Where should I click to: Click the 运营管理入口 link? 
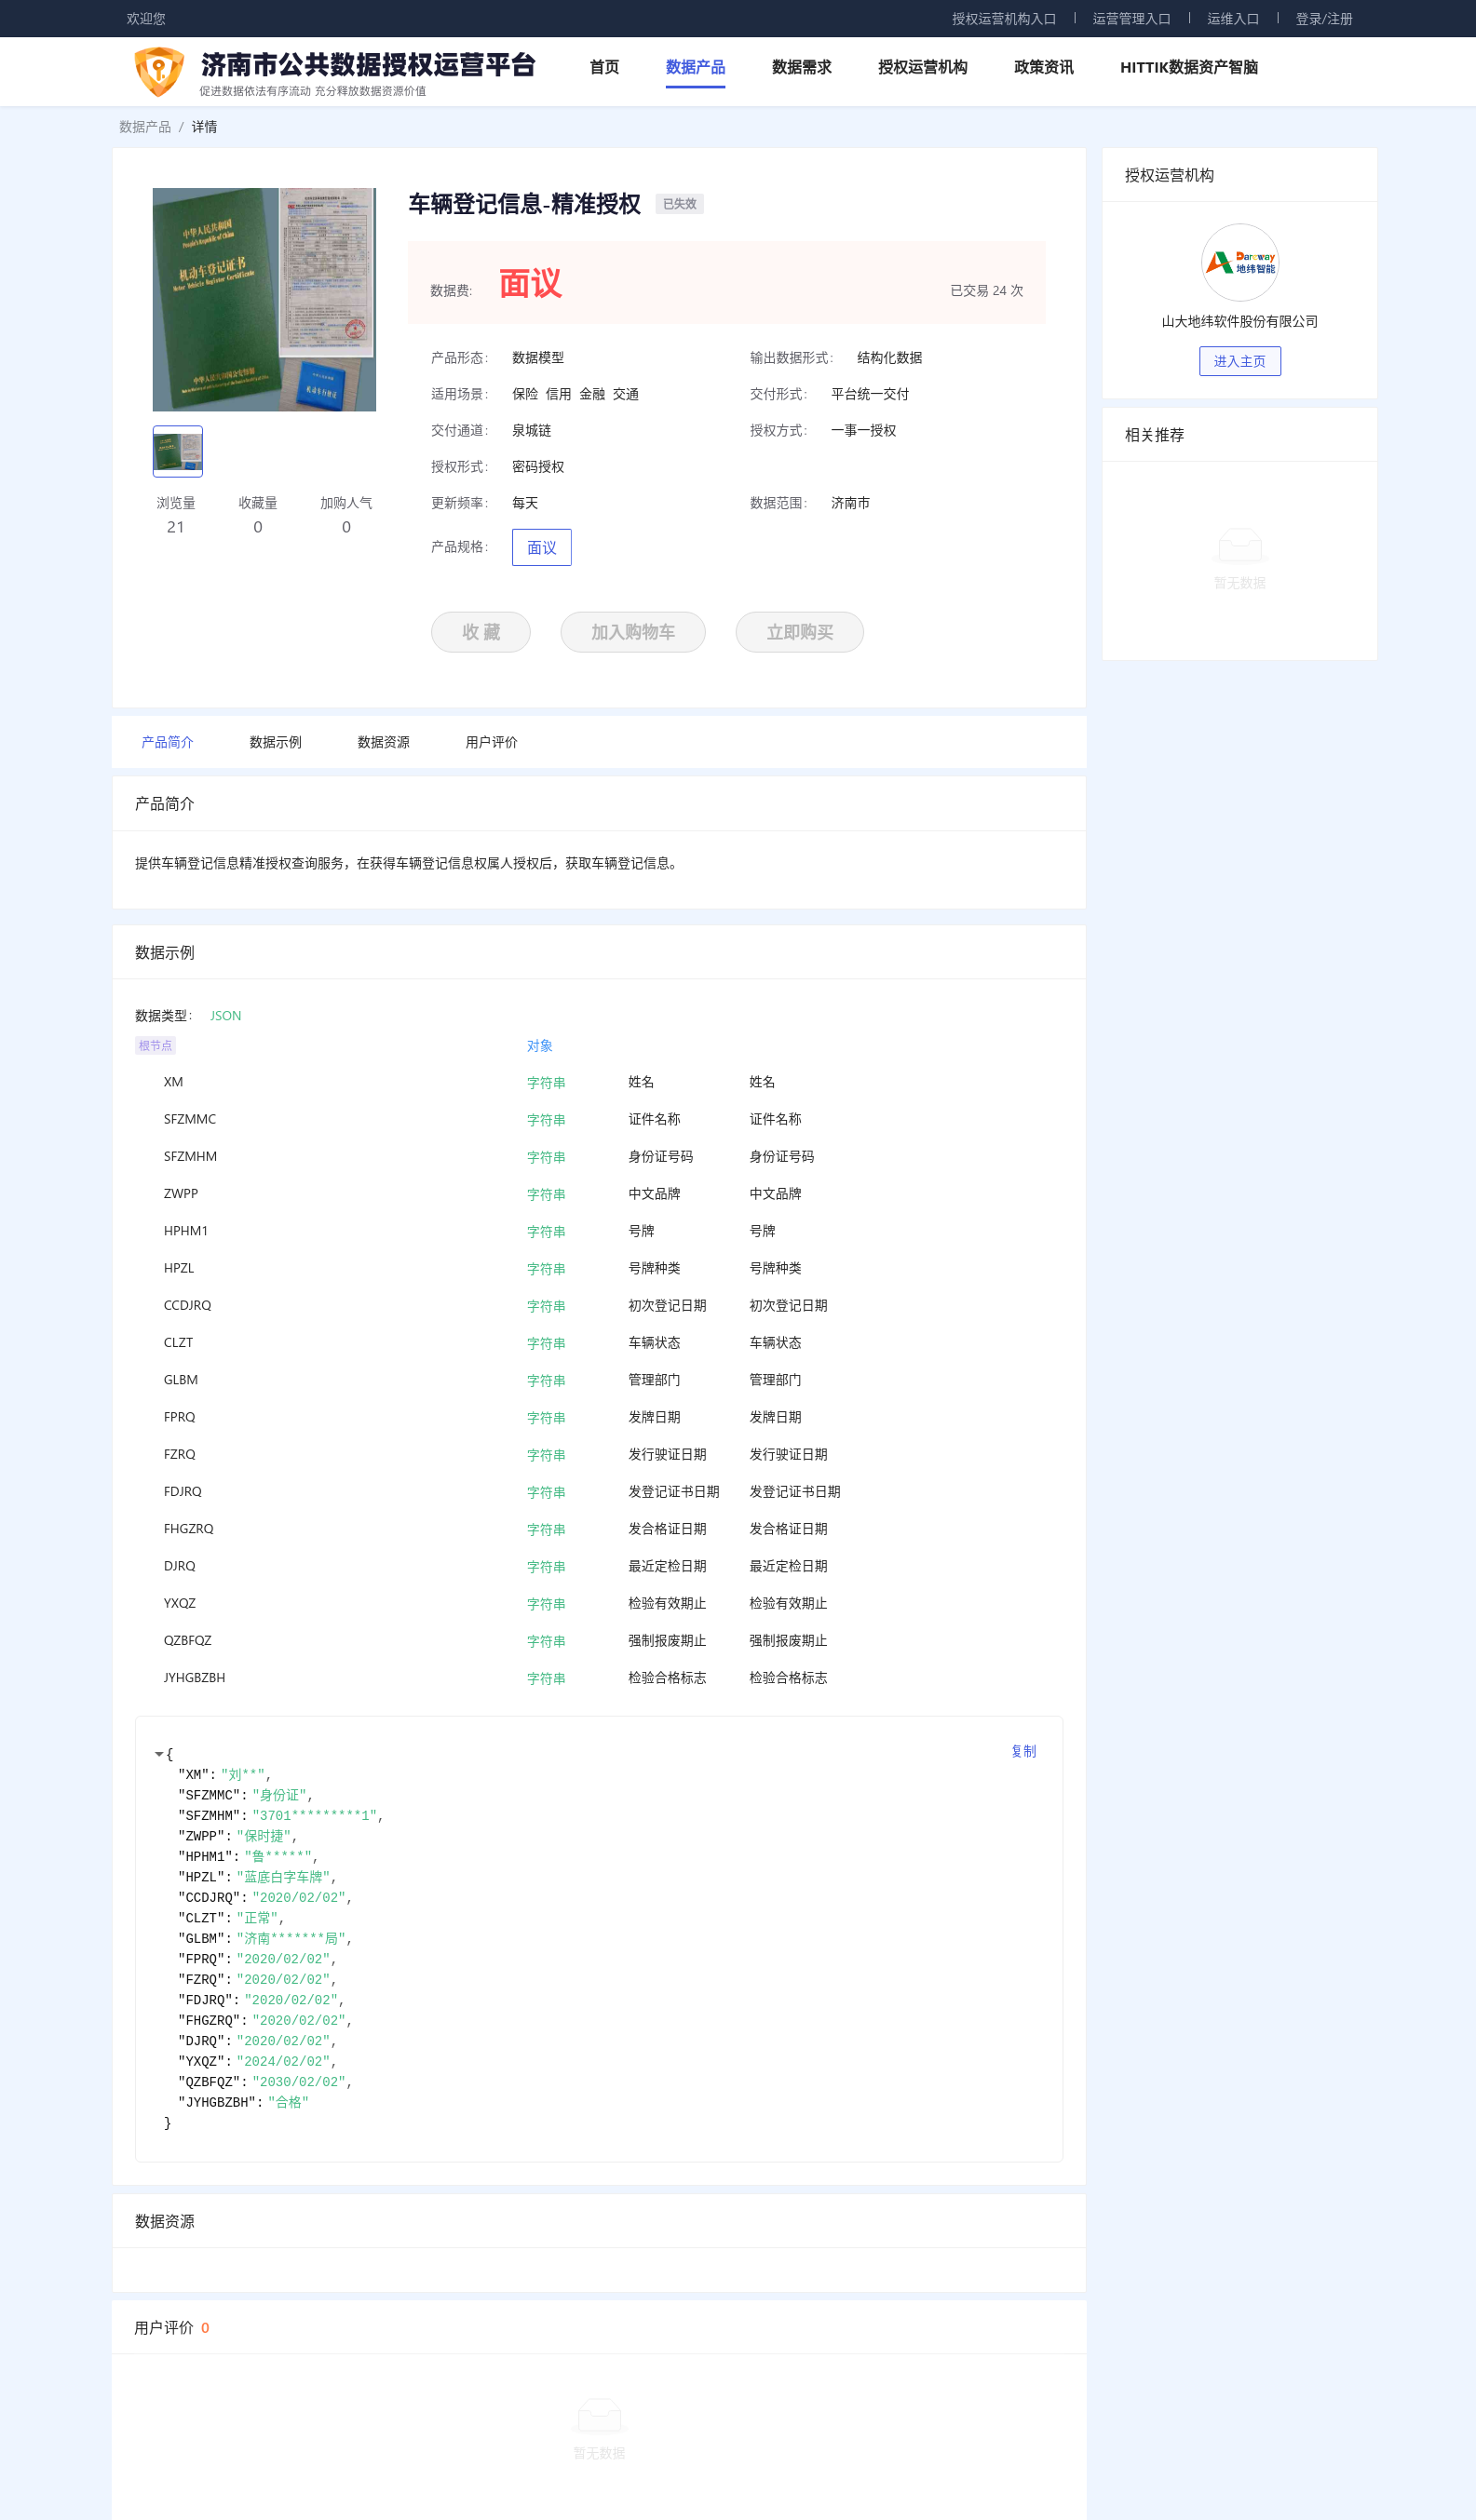point(1131,19)
